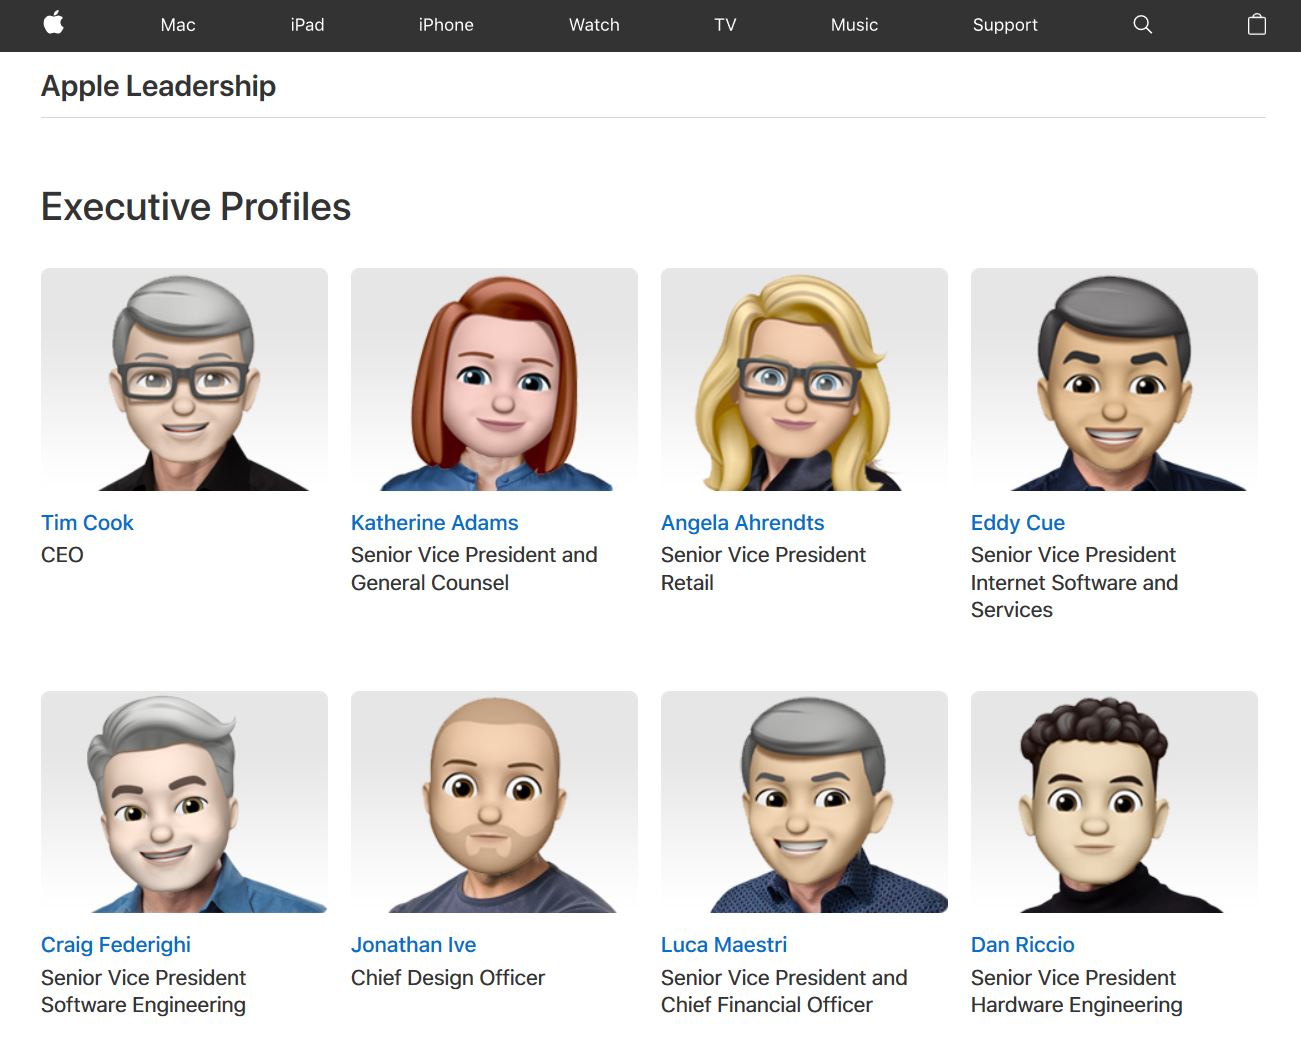Viewport: 1301px width, 1057px height.
Task: Open the TV navigation item
Action: click(x=725, y=25)
